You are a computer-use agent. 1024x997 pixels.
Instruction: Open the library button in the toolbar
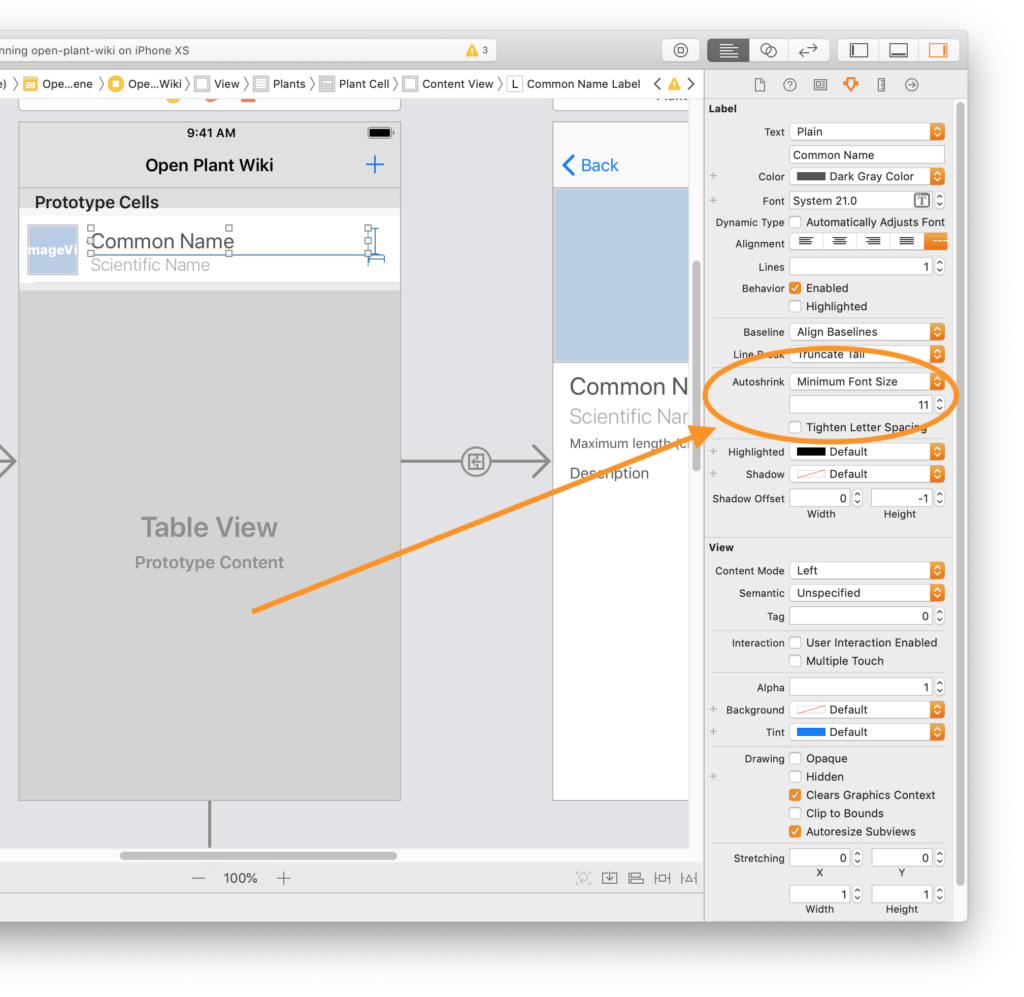click(x=680, y=50)
